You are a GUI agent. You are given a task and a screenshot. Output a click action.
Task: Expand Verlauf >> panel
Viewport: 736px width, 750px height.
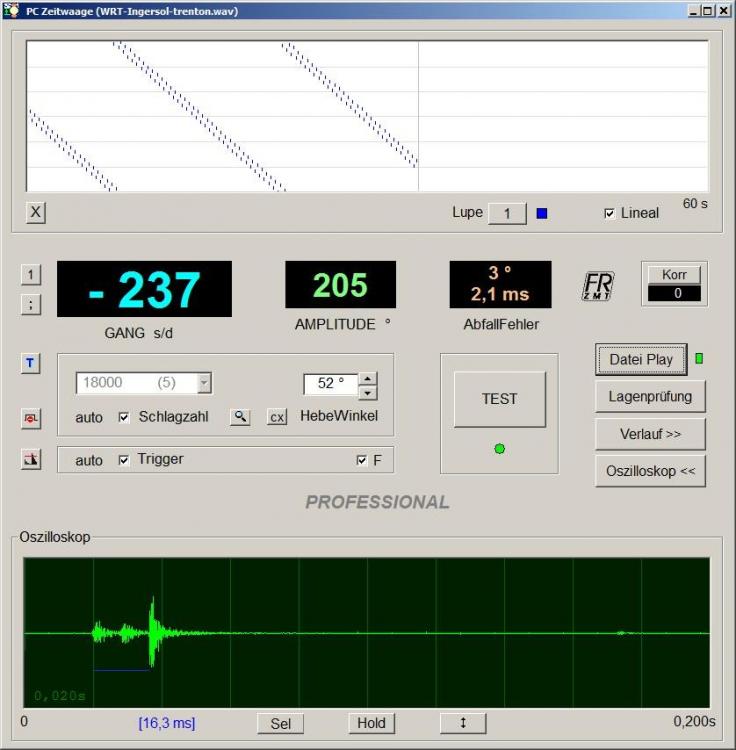pos(650,434)
